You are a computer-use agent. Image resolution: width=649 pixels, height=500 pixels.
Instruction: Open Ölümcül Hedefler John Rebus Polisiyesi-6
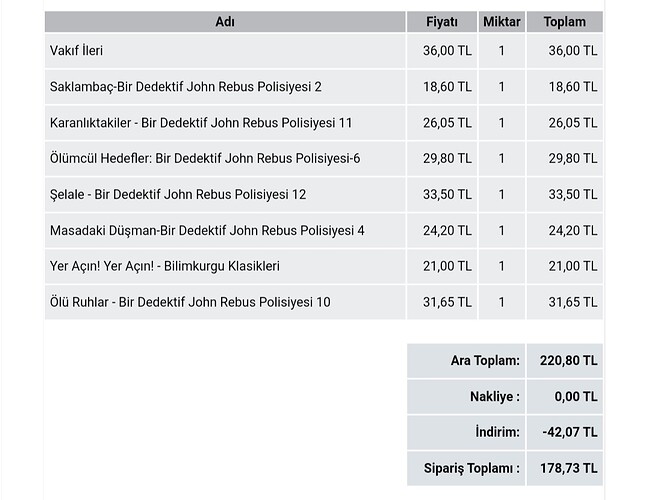pyautogui.click(x=205, y=159)
